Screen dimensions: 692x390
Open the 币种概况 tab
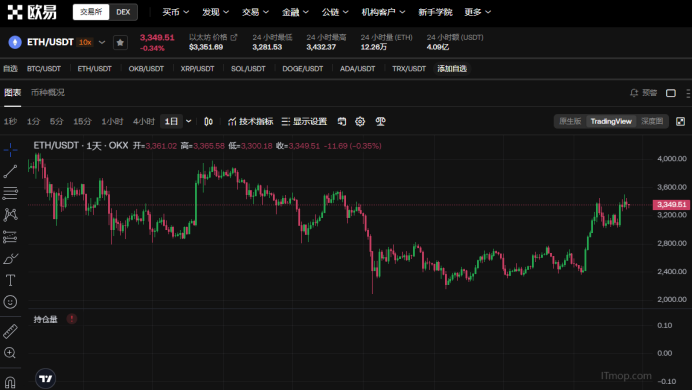[48, 93]
